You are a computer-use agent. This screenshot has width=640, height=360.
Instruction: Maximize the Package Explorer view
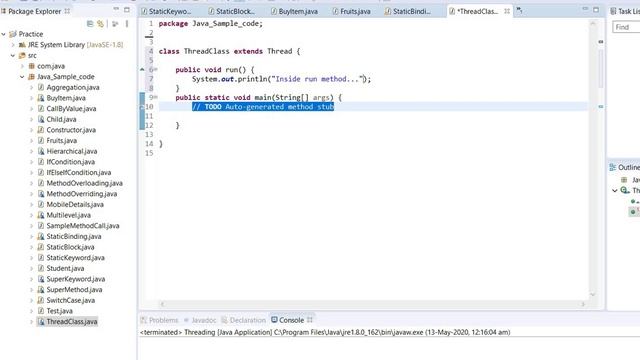127,9
